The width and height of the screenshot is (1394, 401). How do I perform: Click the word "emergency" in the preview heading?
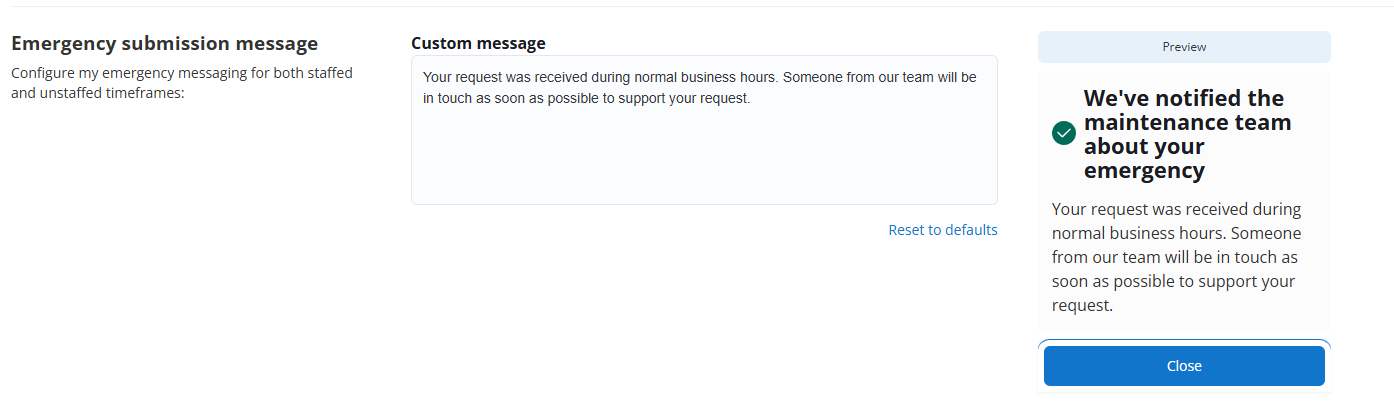coord(1144,171)
